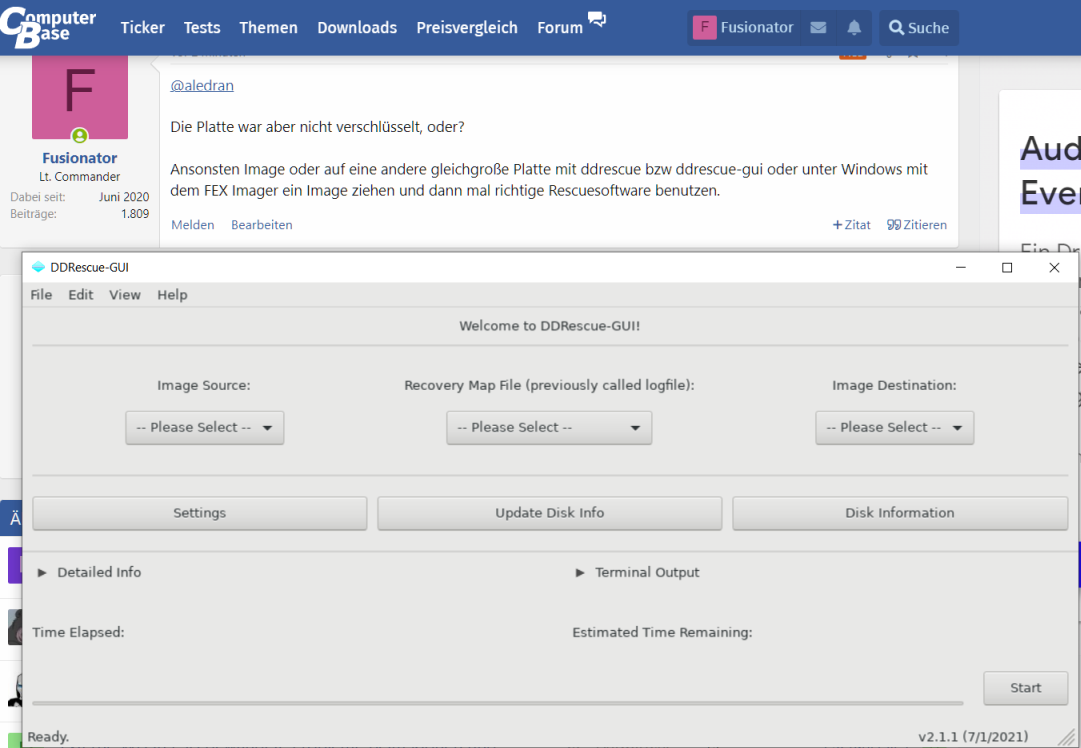Close the DDRescue-GUI window
Viewport: 1081px width, 748px height.
(x=1054, y=267)
